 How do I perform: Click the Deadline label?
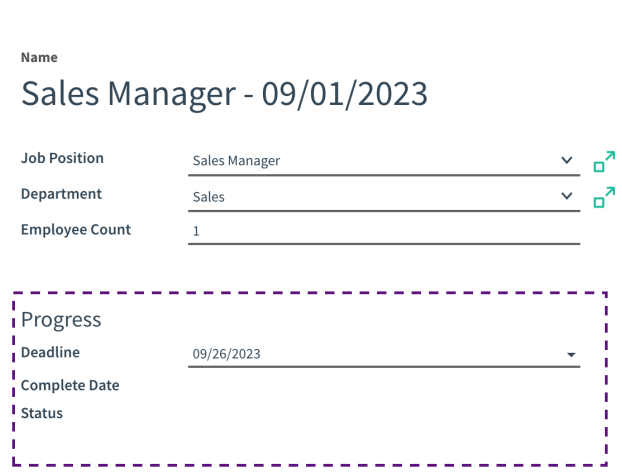click(50, 352)
